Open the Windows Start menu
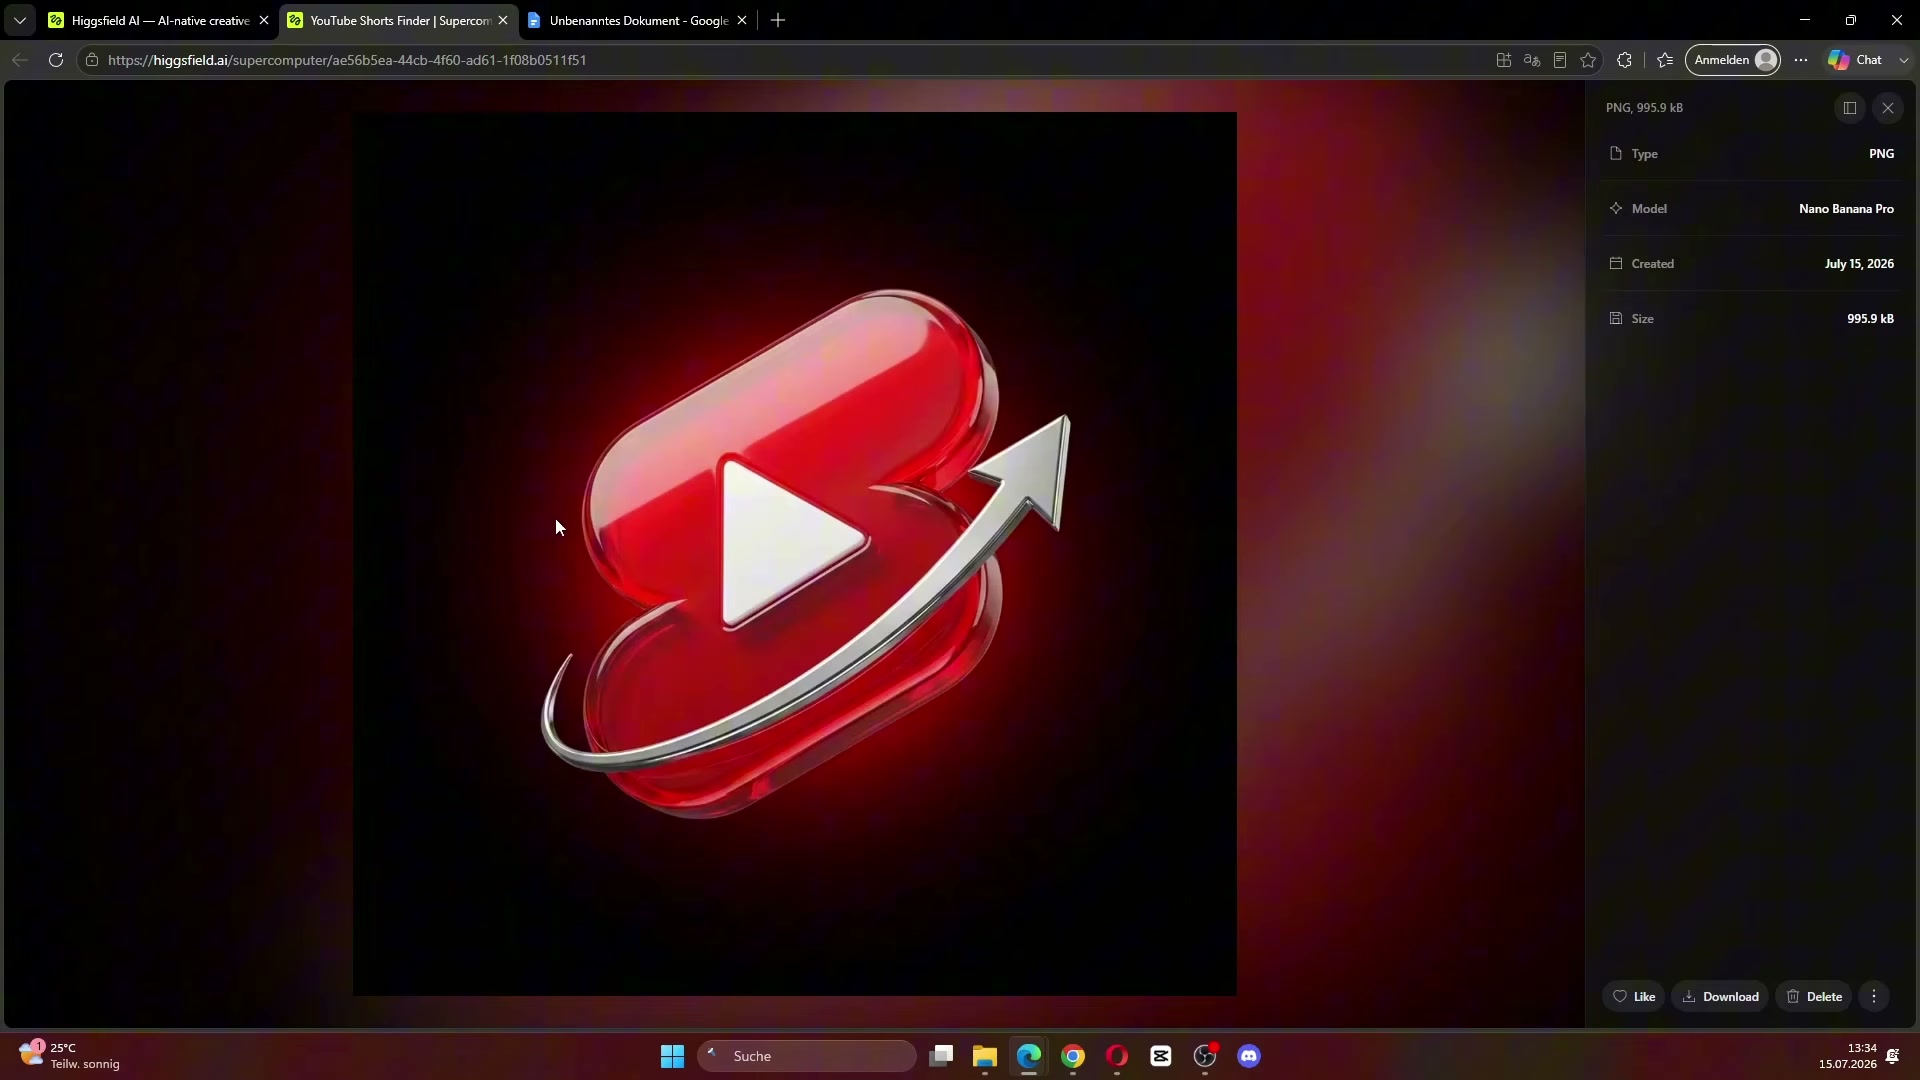 (672, 1056)
